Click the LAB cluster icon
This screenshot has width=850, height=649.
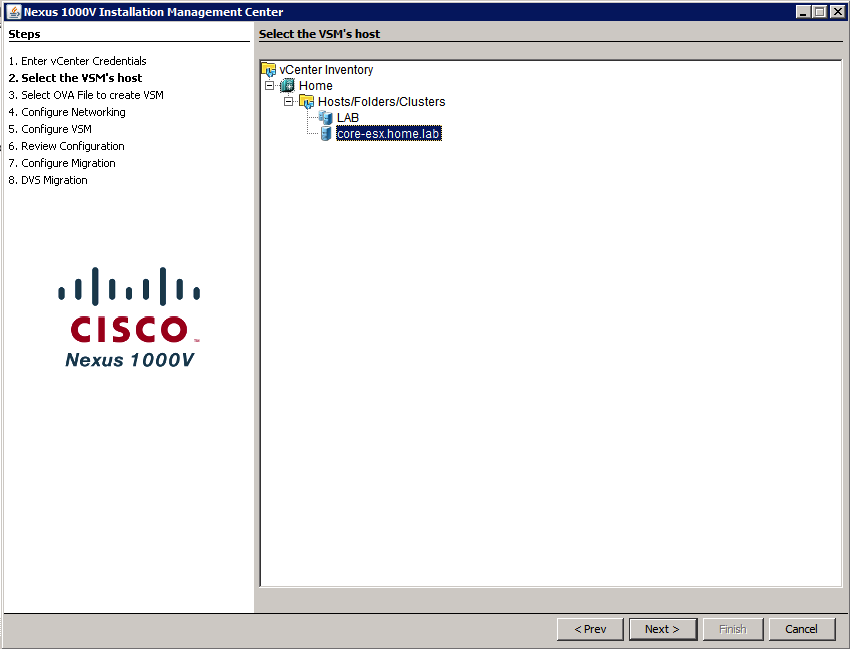(x=325, y=117)
